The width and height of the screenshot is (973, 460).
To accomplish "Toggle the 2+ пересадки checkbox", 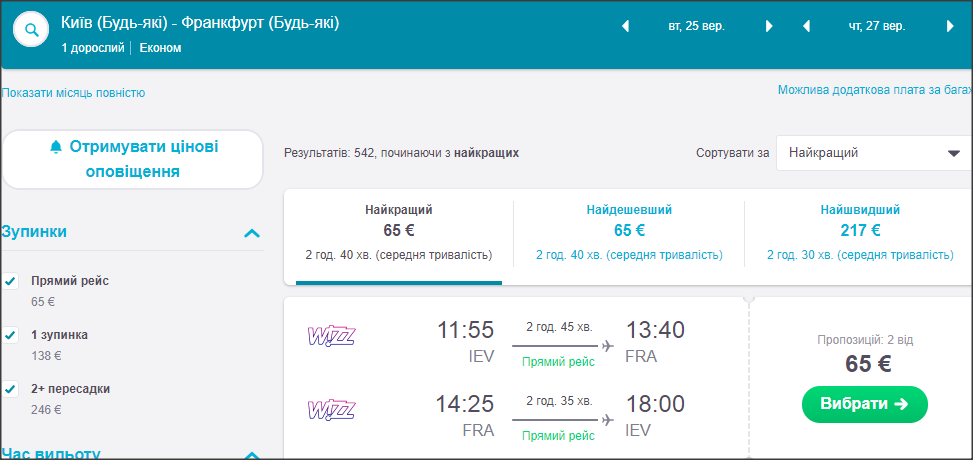I will [11, 389].
